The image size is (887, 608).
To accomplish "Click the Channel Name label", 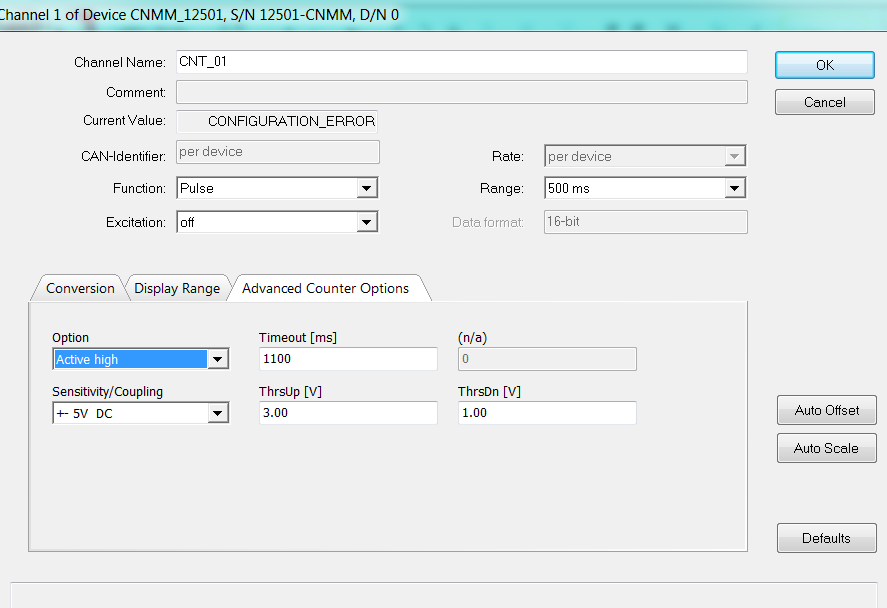I will (120, 62).
